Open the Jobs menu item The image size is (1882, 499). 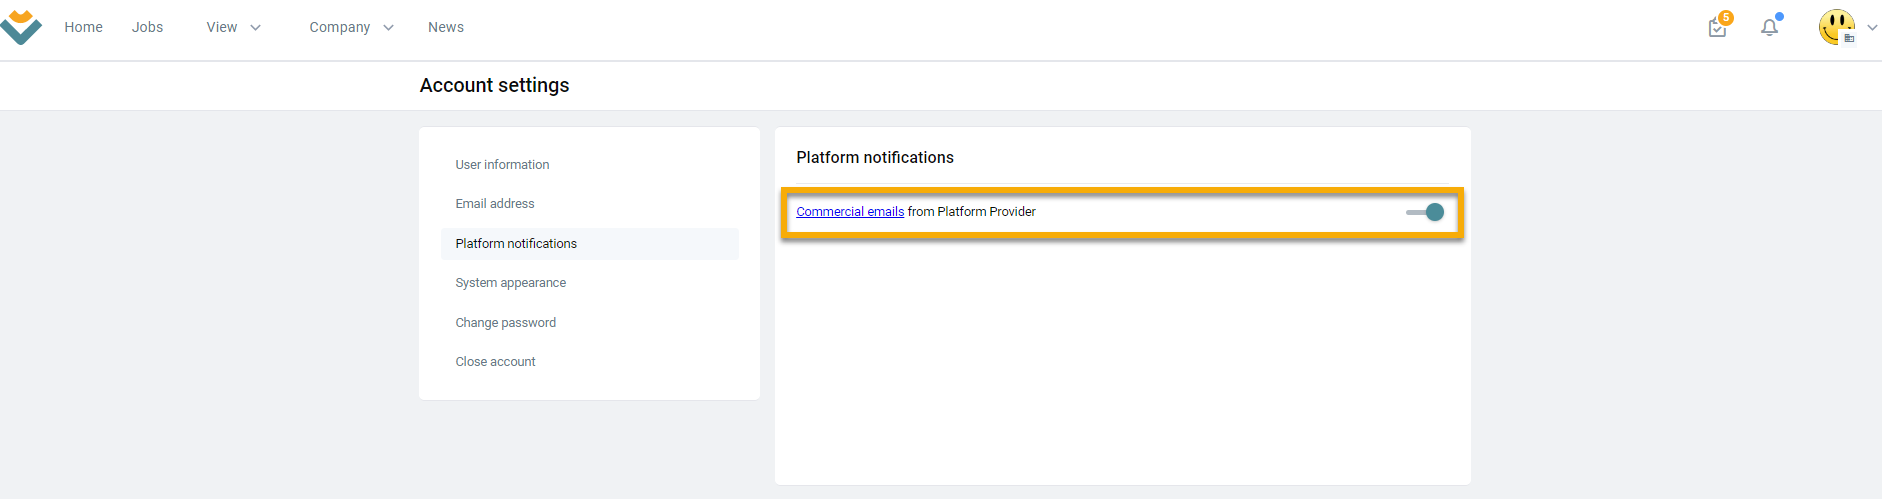(147, 27)
